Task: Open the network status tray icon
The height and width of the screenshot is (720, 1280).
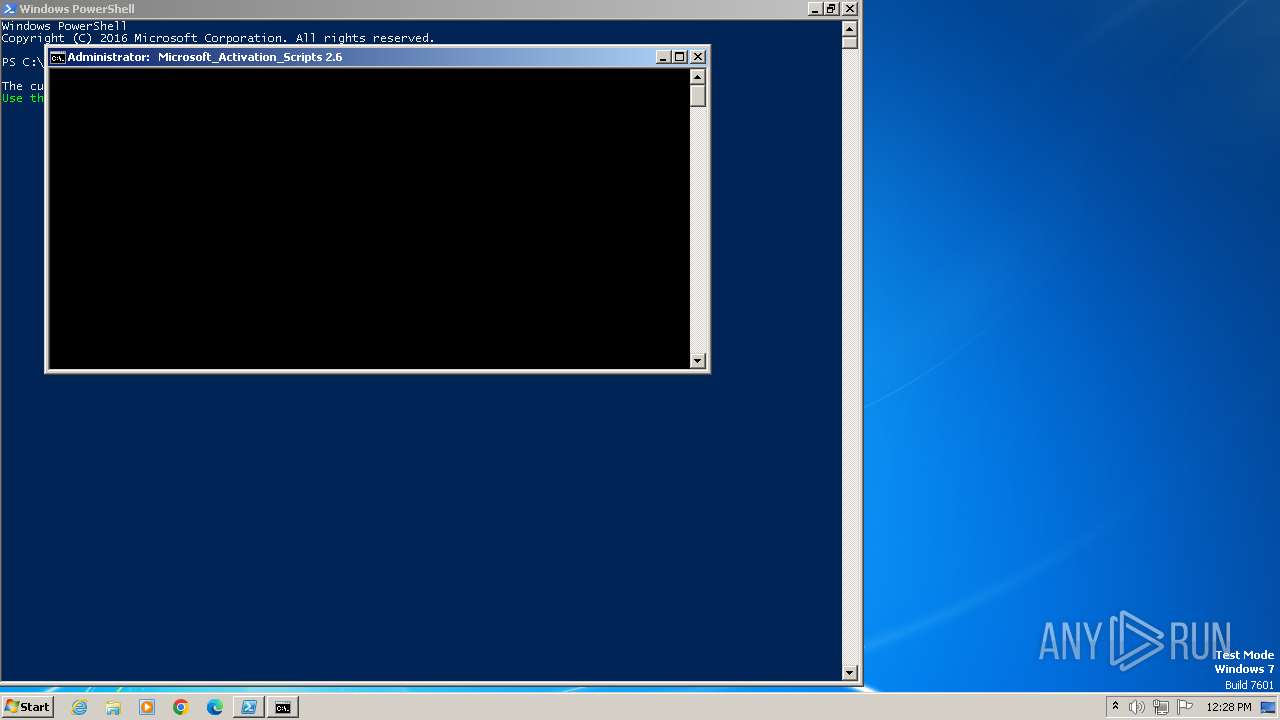Action: tap(1161, 707)
